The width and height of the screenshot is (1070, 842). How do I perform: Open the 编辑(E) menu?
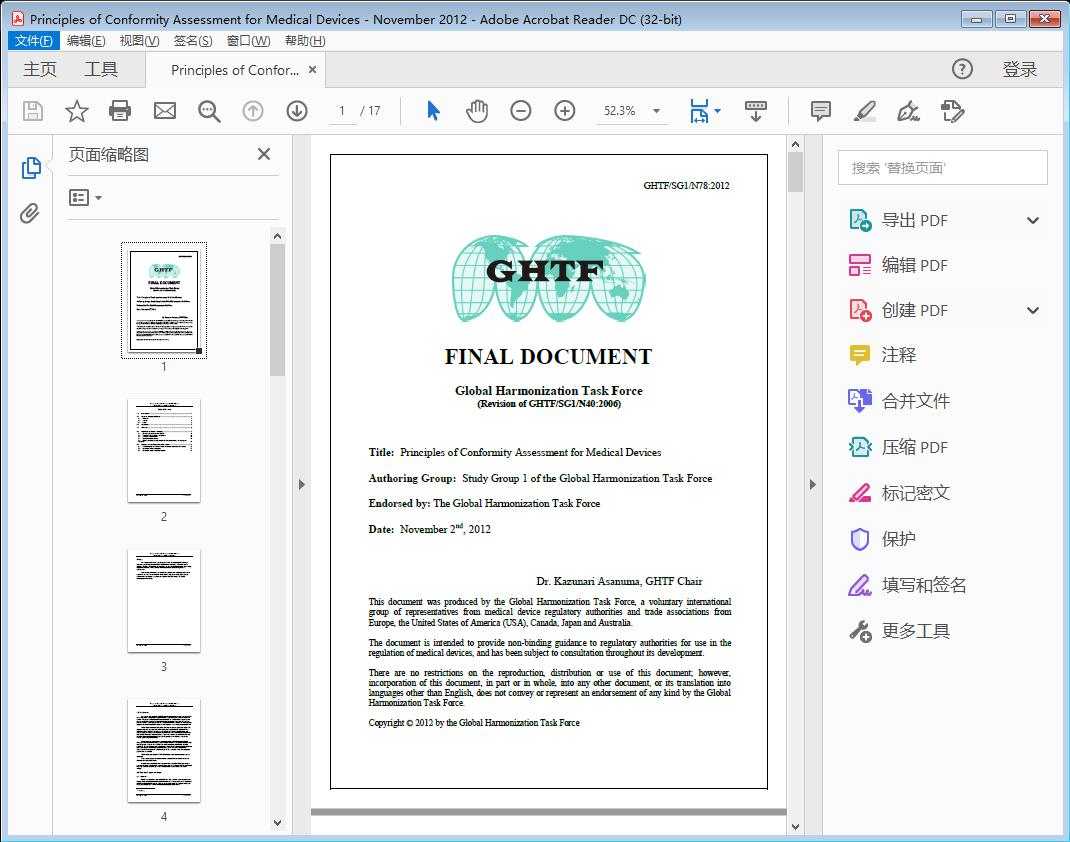point(86,41)
